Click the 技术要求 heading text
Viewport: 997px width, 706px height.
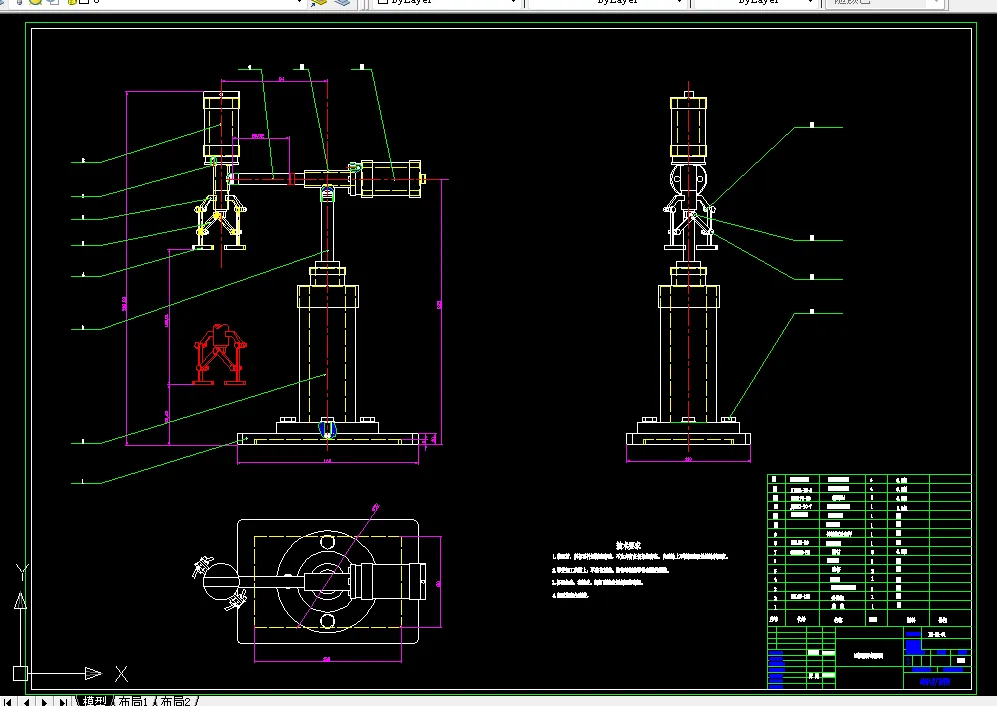click(x=628, y=545)
